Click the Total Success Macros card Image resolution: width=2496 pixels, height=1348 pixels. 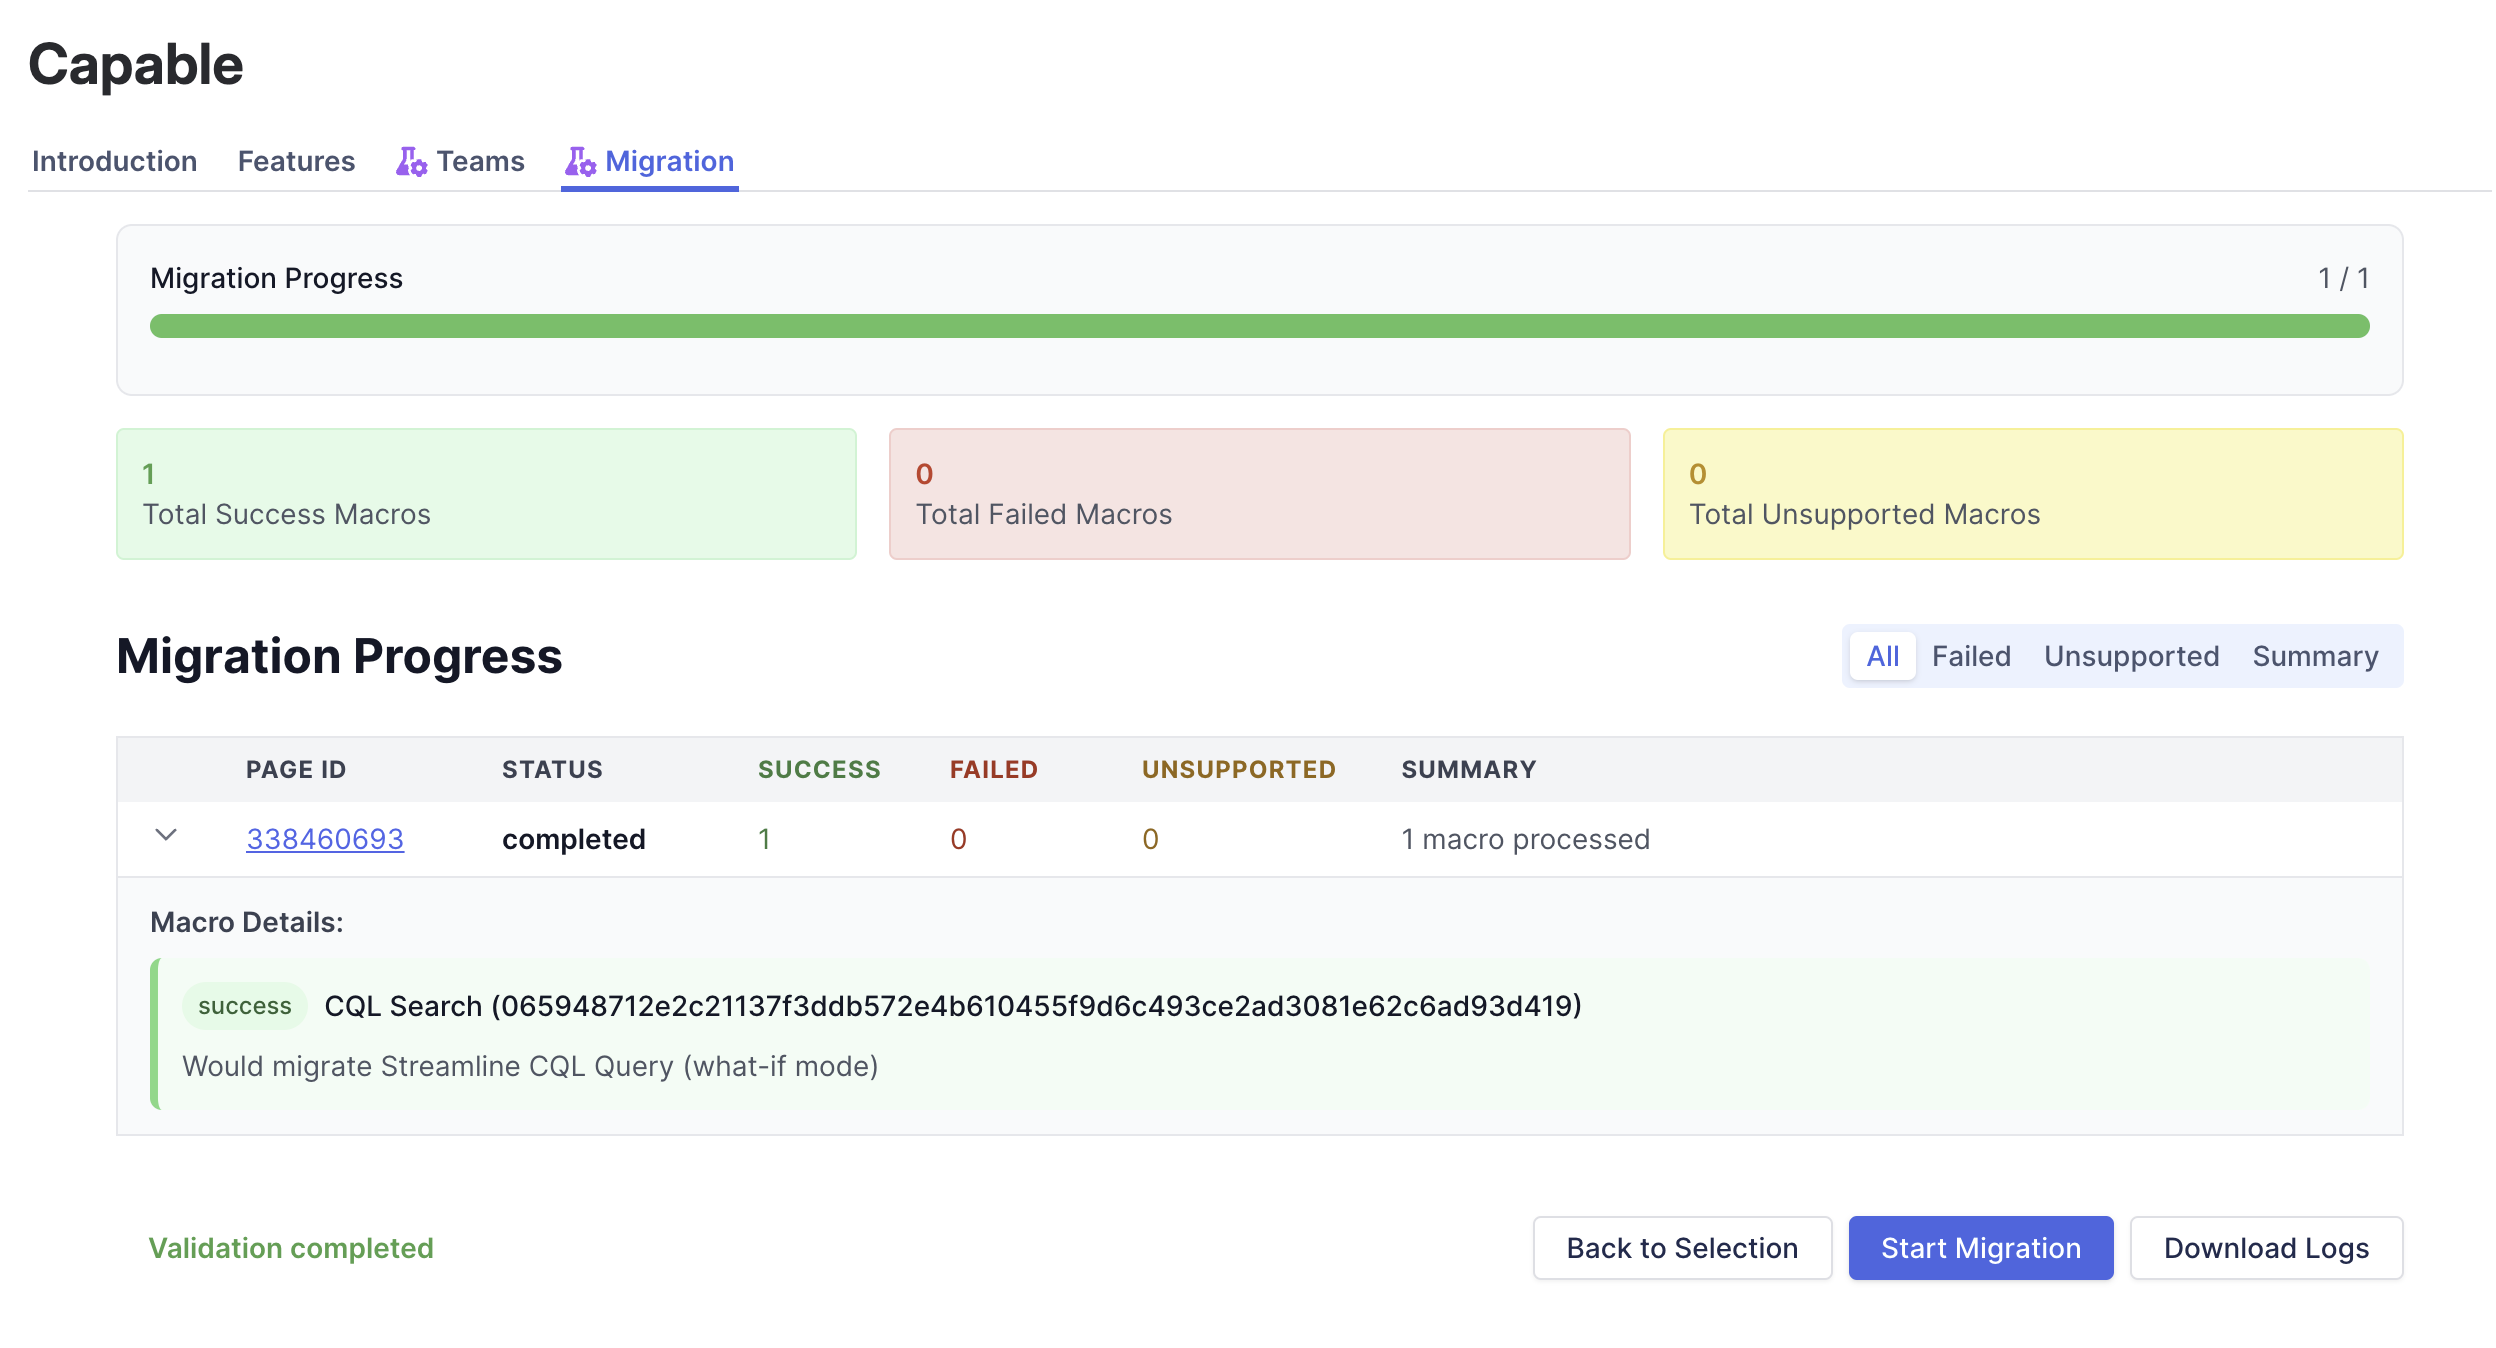(486, 494)
